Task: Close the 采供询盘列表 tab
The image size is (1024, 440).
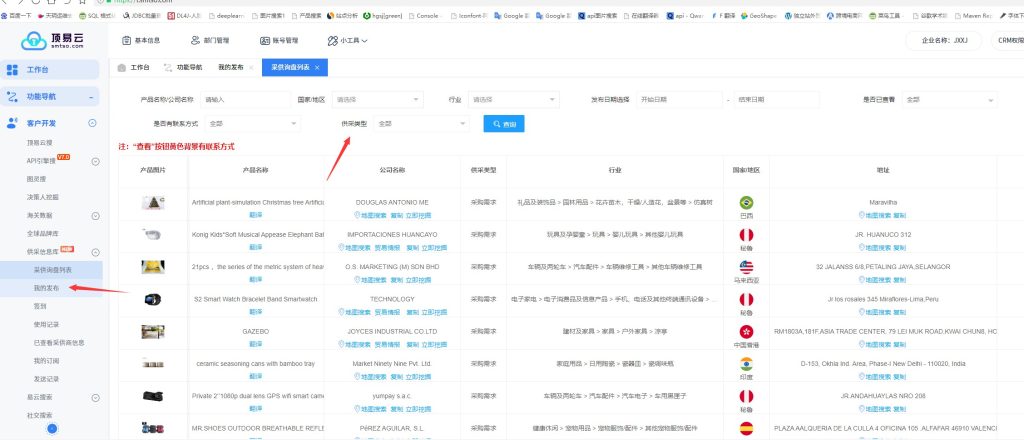Action: tap(317, 67)
